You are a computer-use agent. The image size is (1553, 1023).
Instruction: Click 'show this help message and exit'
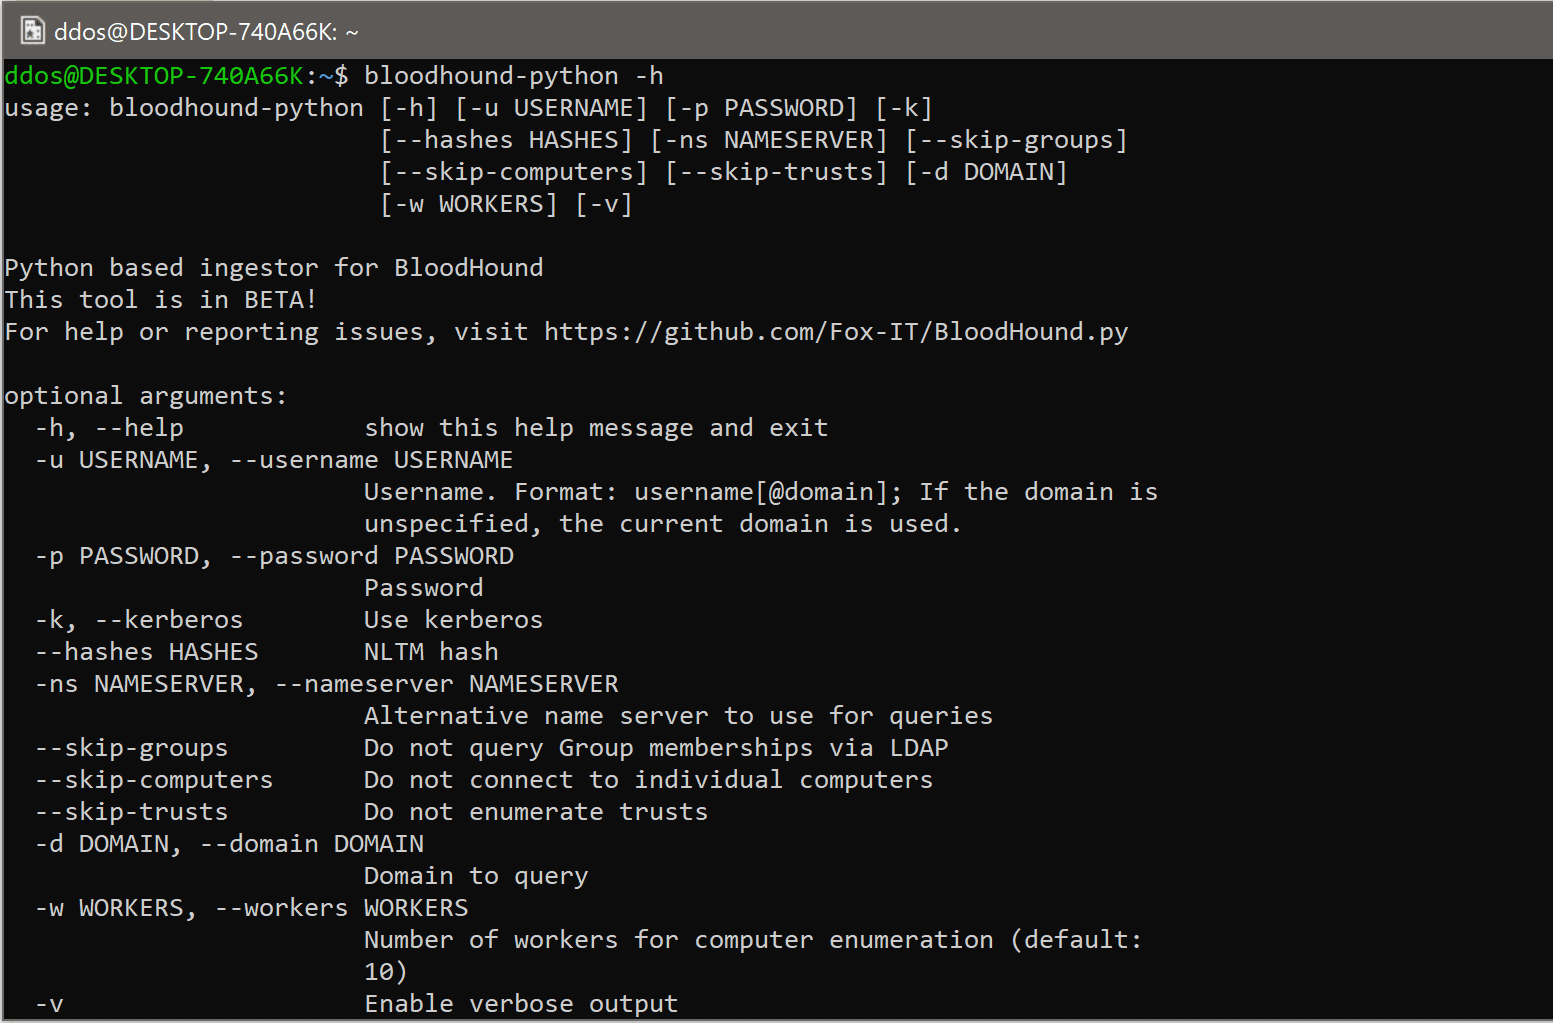pos(596,428)
